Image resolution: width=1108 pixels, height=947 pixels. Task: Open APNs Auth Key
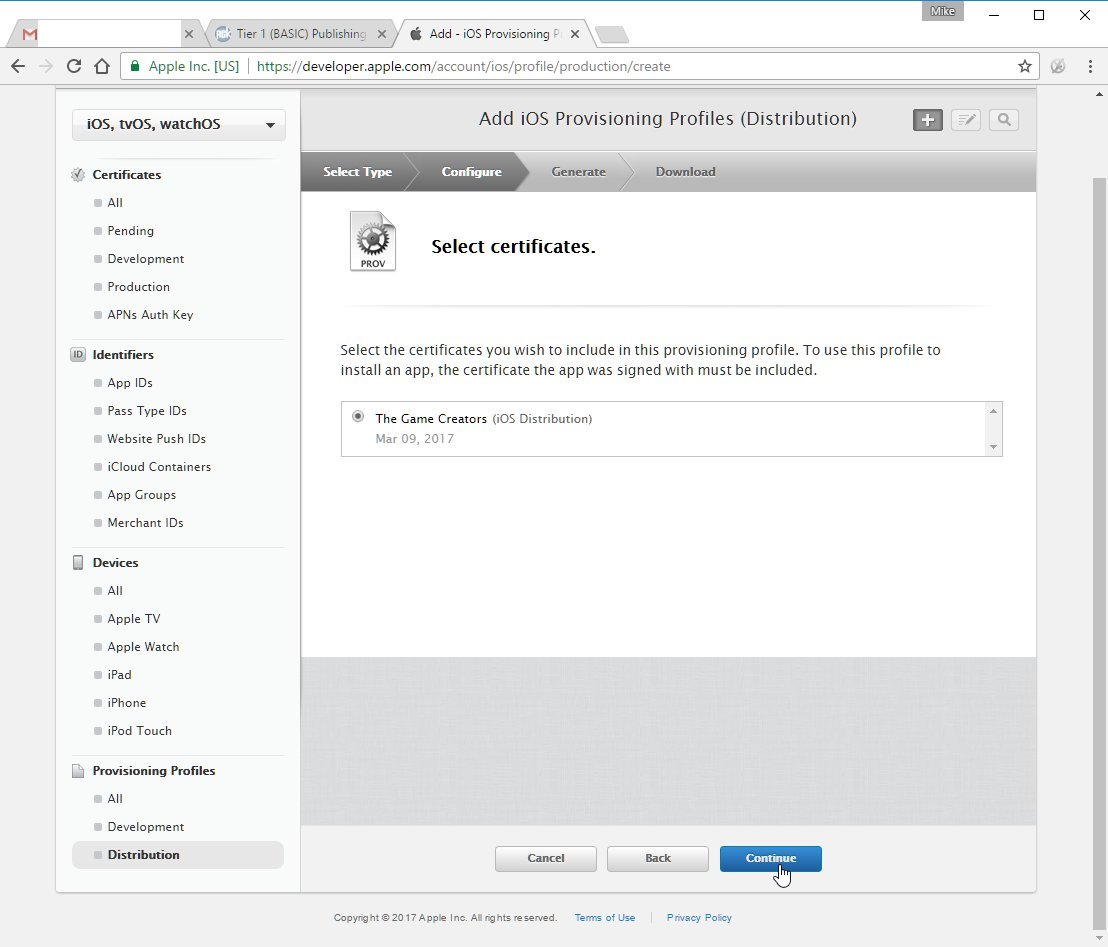pyautogui.click(x=150, y=315)
